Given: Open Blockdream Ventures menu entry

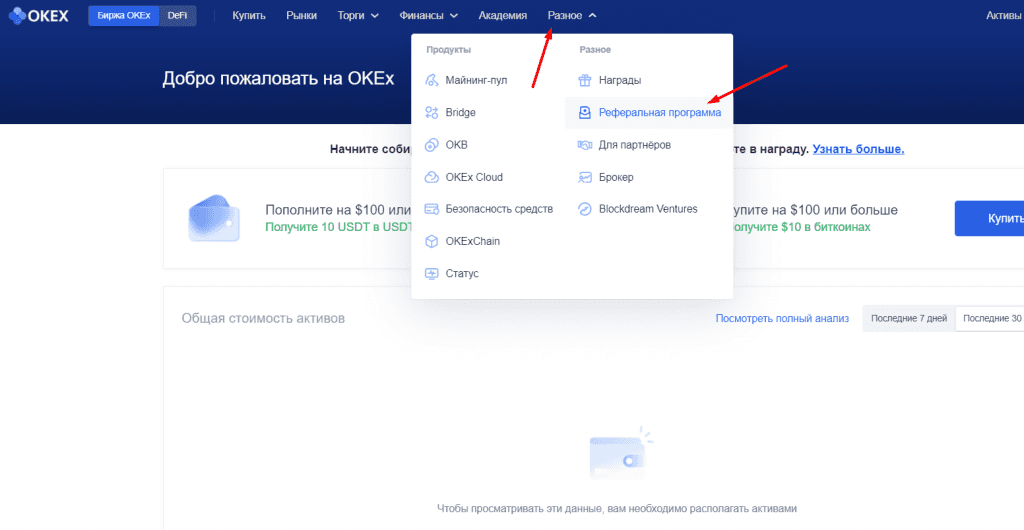Looking at the screenshot, I should [x=648, y=210].
